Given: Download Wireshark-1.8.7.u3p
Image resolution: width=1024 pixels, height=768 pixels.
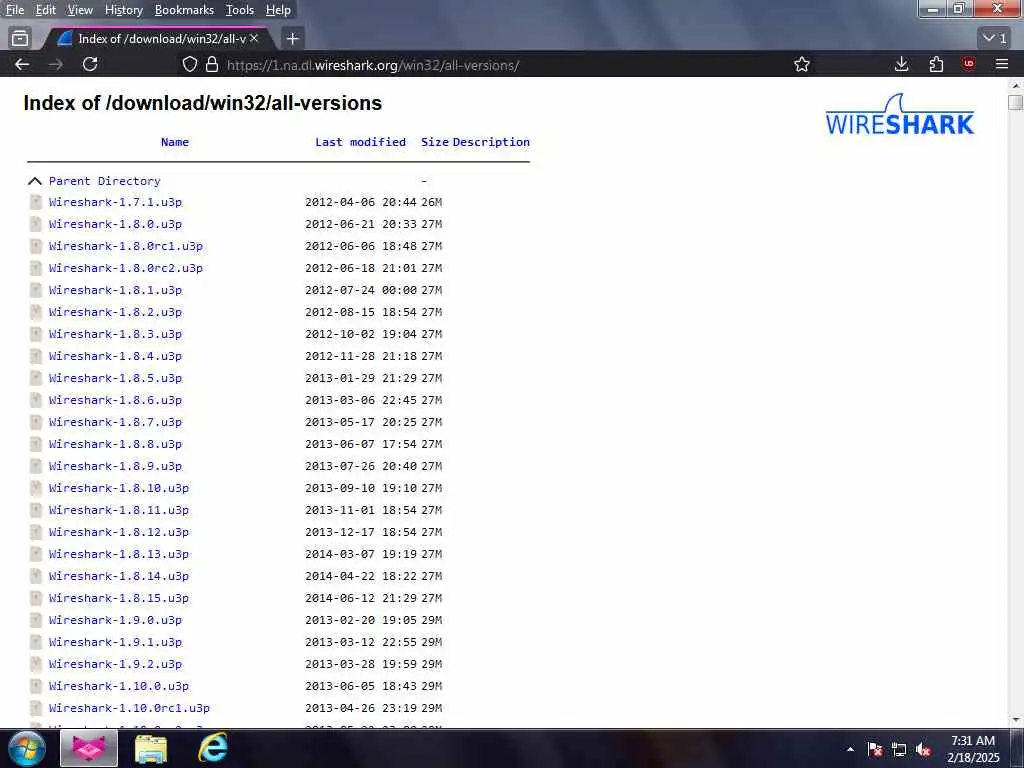Looking at the screenshot, I should click(x=116, y=422).
